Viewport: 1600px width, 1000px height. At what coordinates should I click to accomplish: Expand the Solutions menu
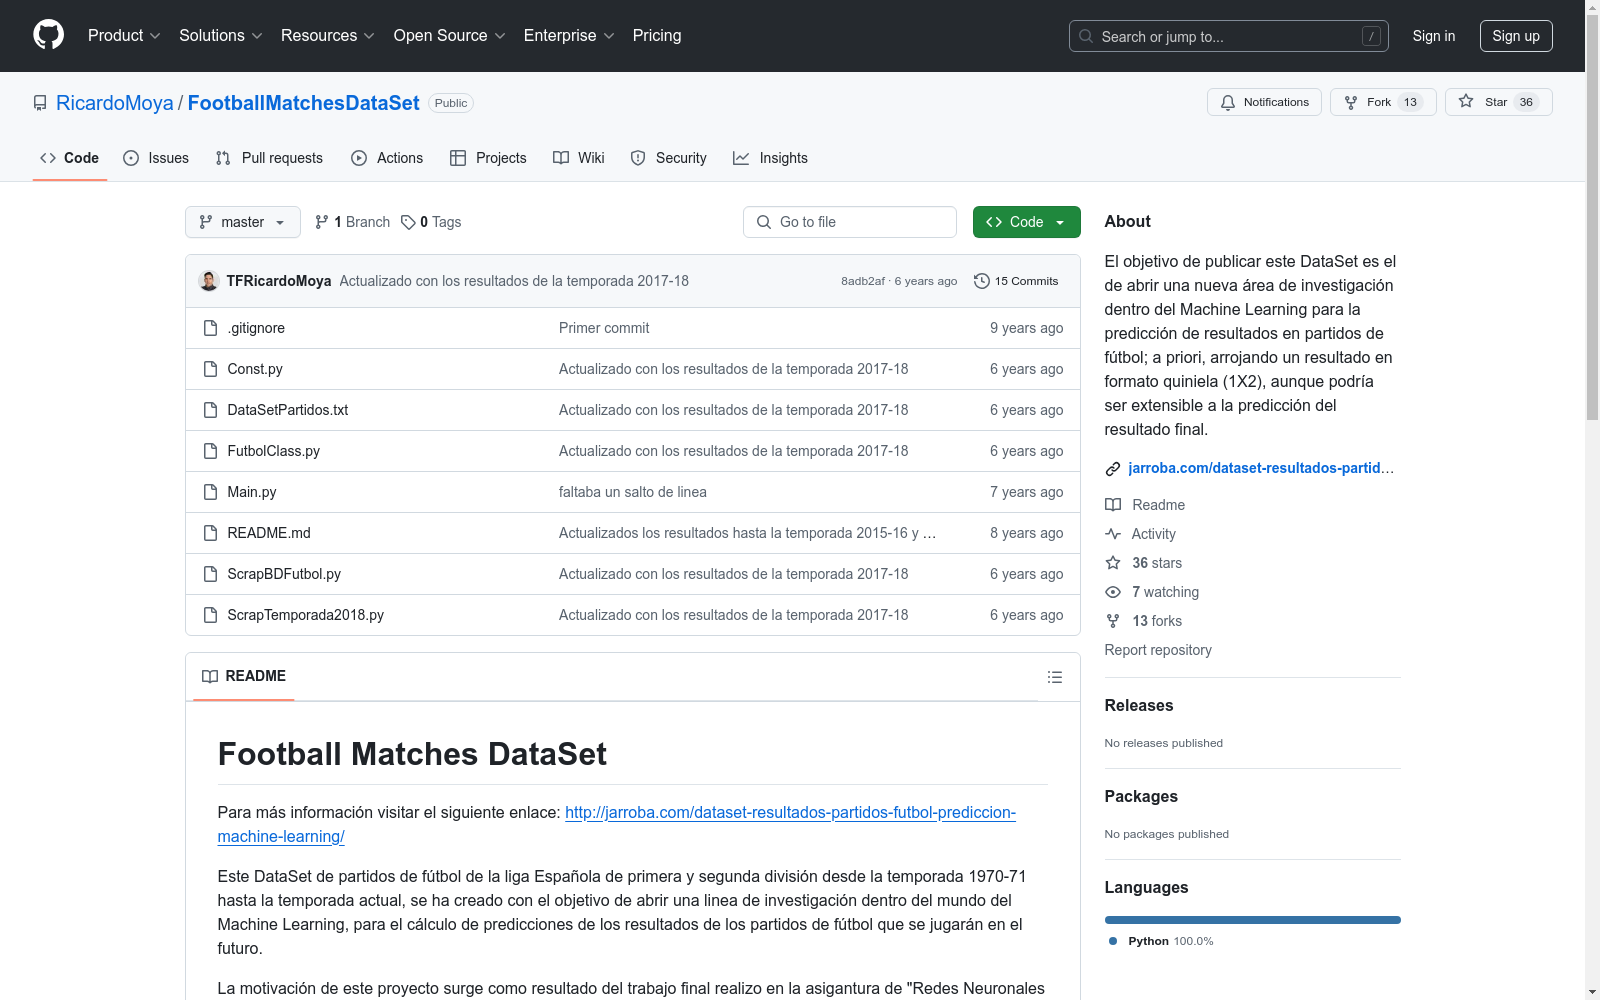point(220,36)
